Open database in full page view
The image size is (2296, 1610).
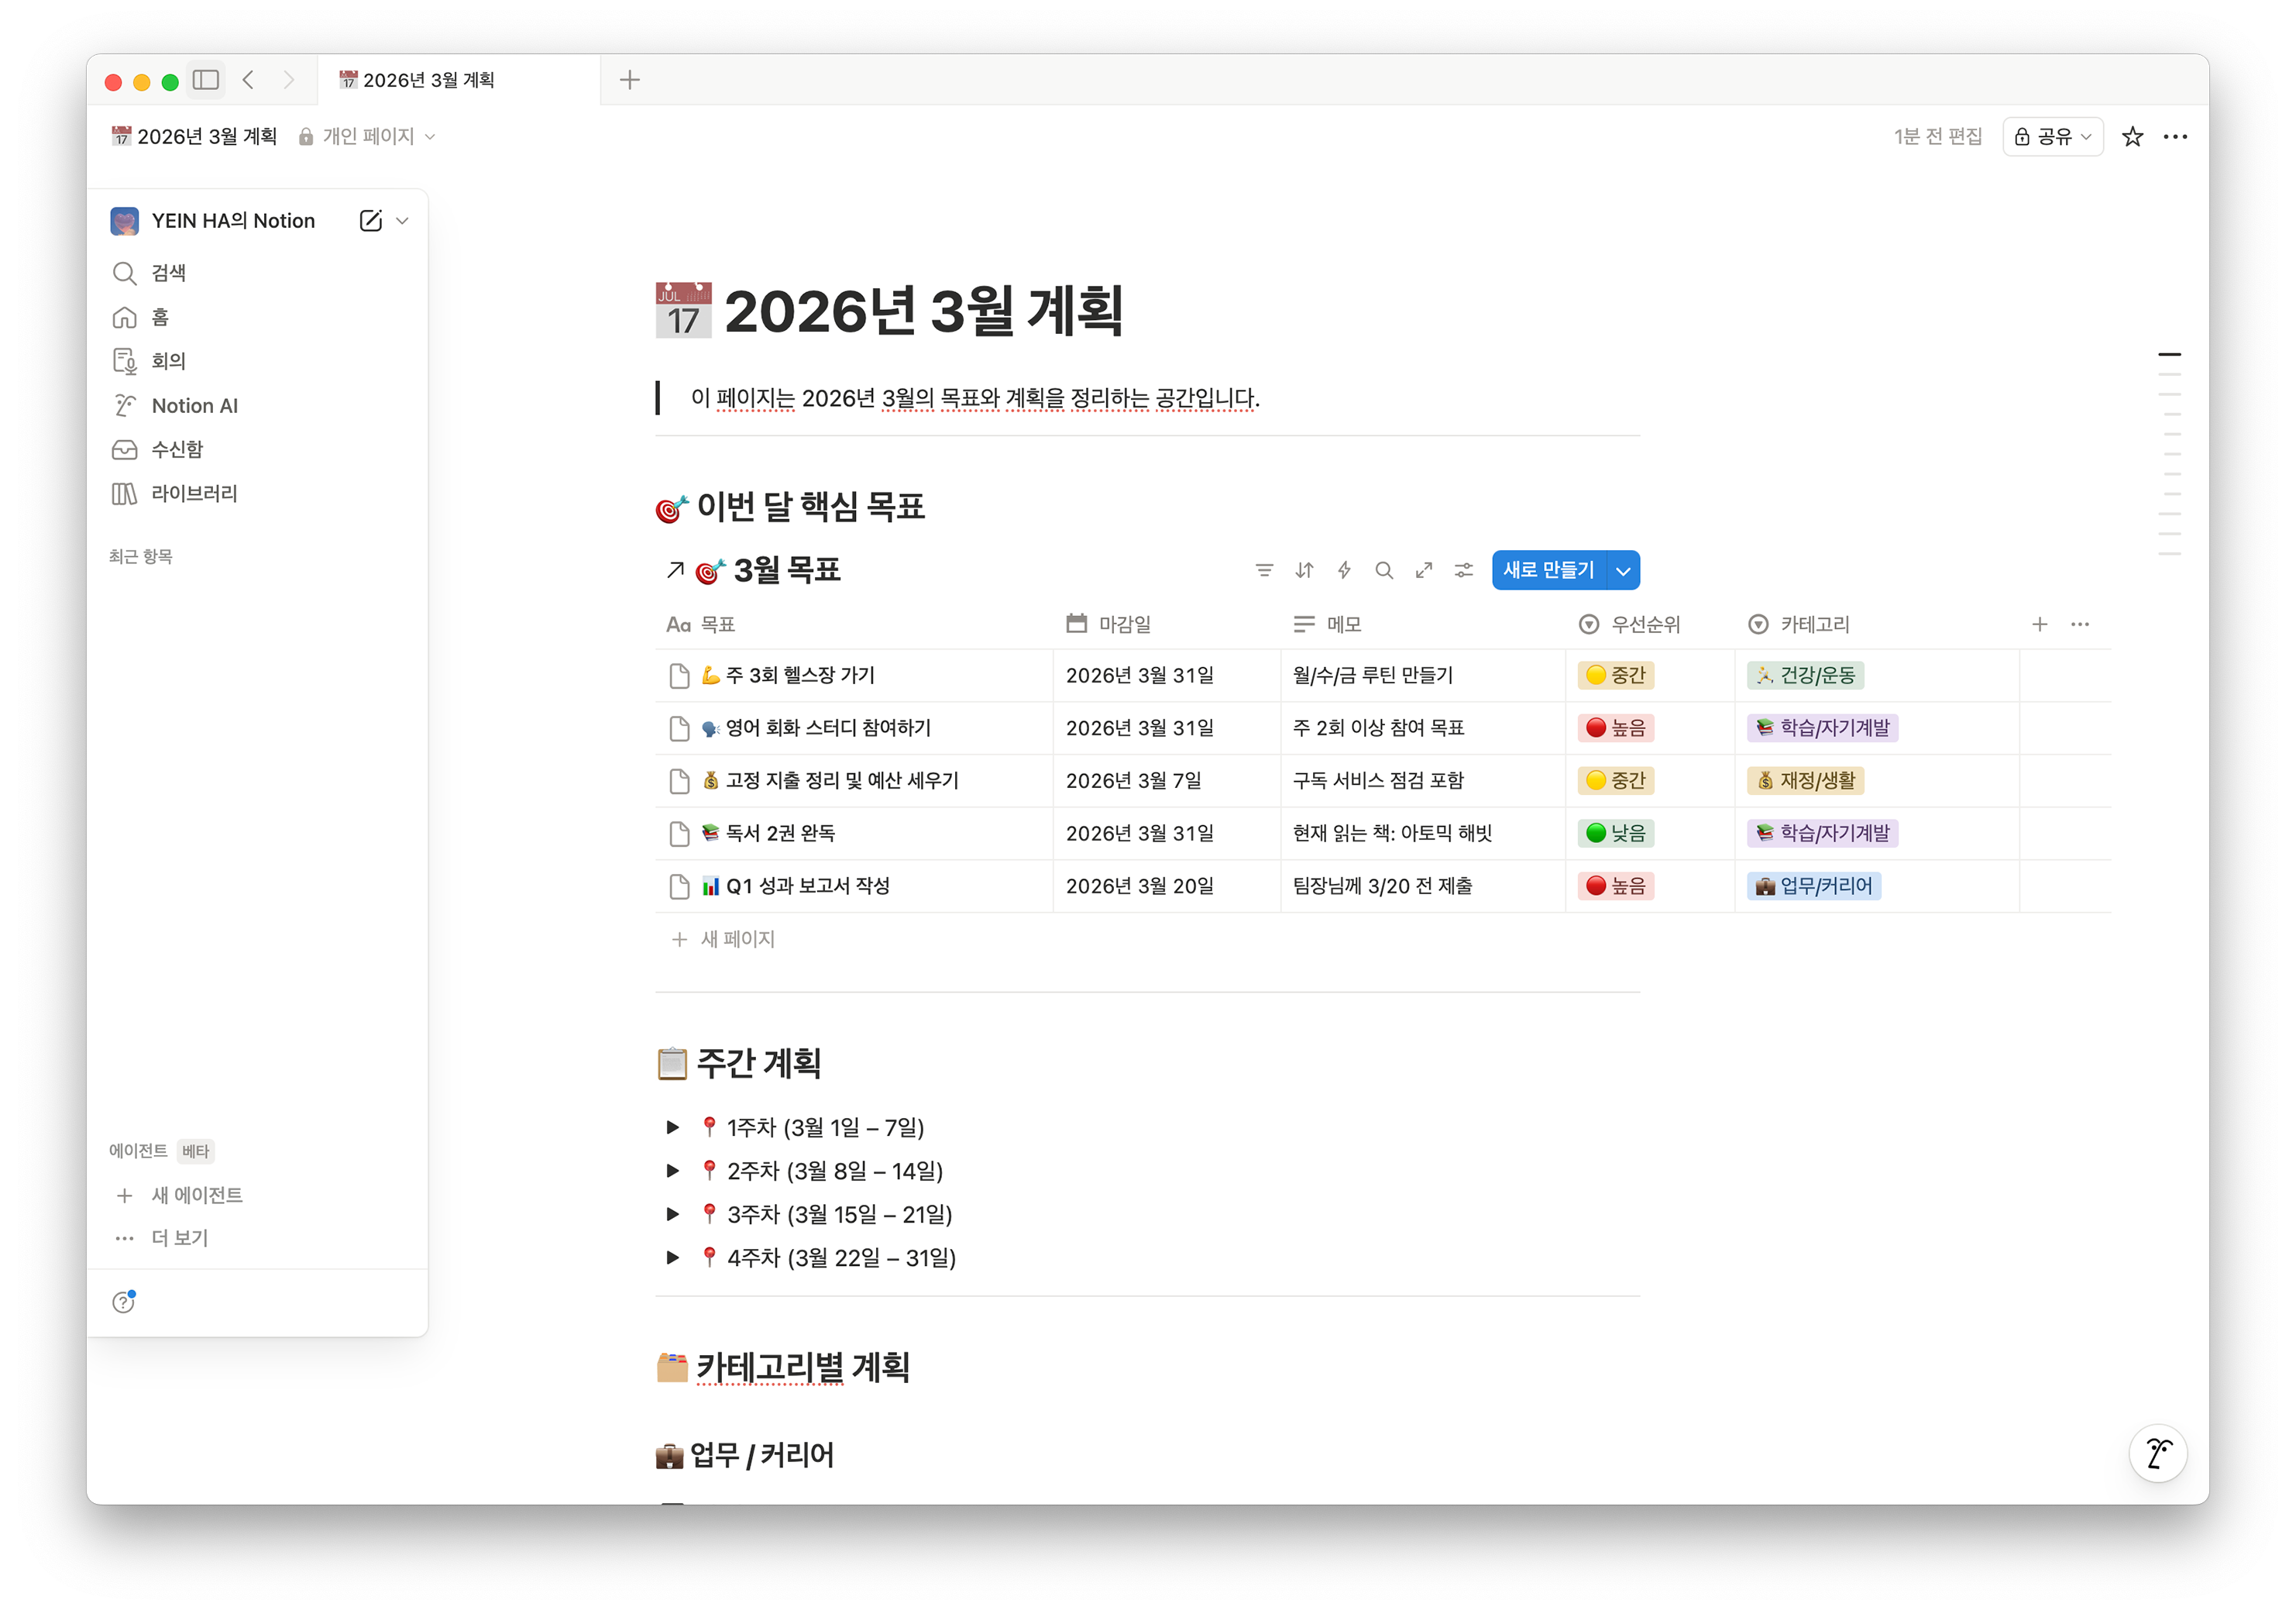point(1424,570)
